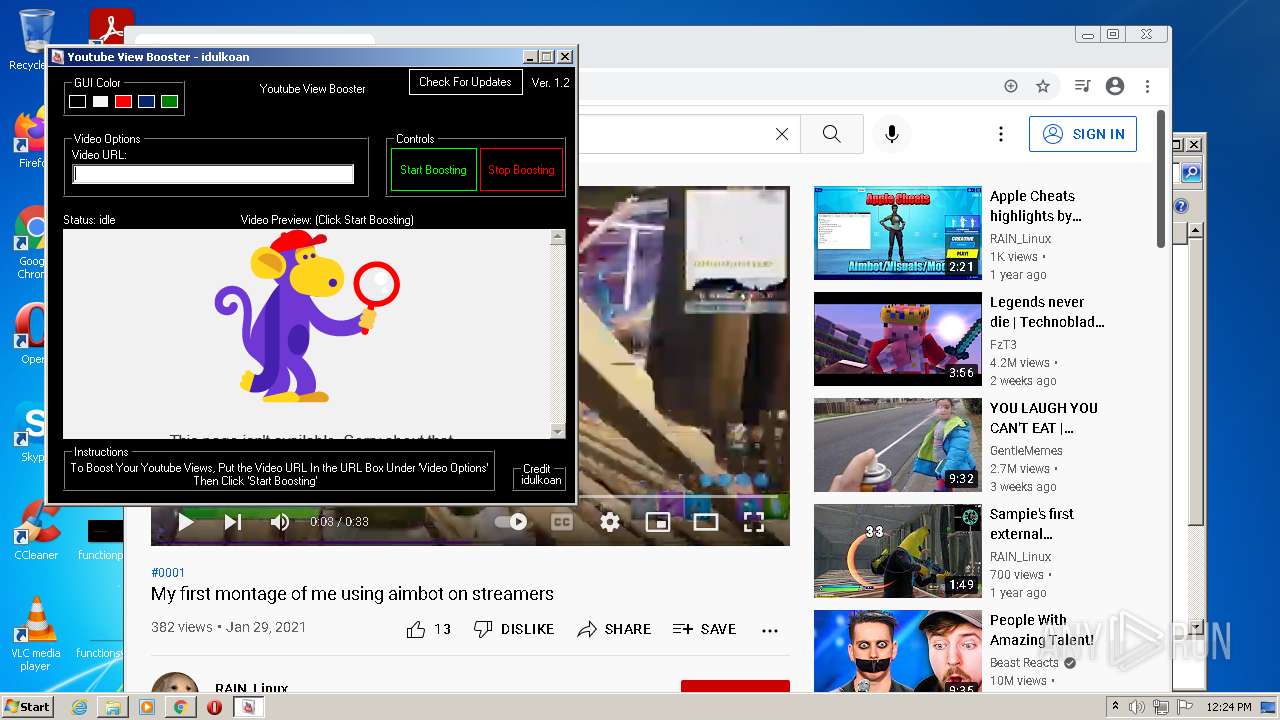Switch to the Youtube View Booster taskbar item
The width and height of the screenshot is (1280, 720).
248,707
